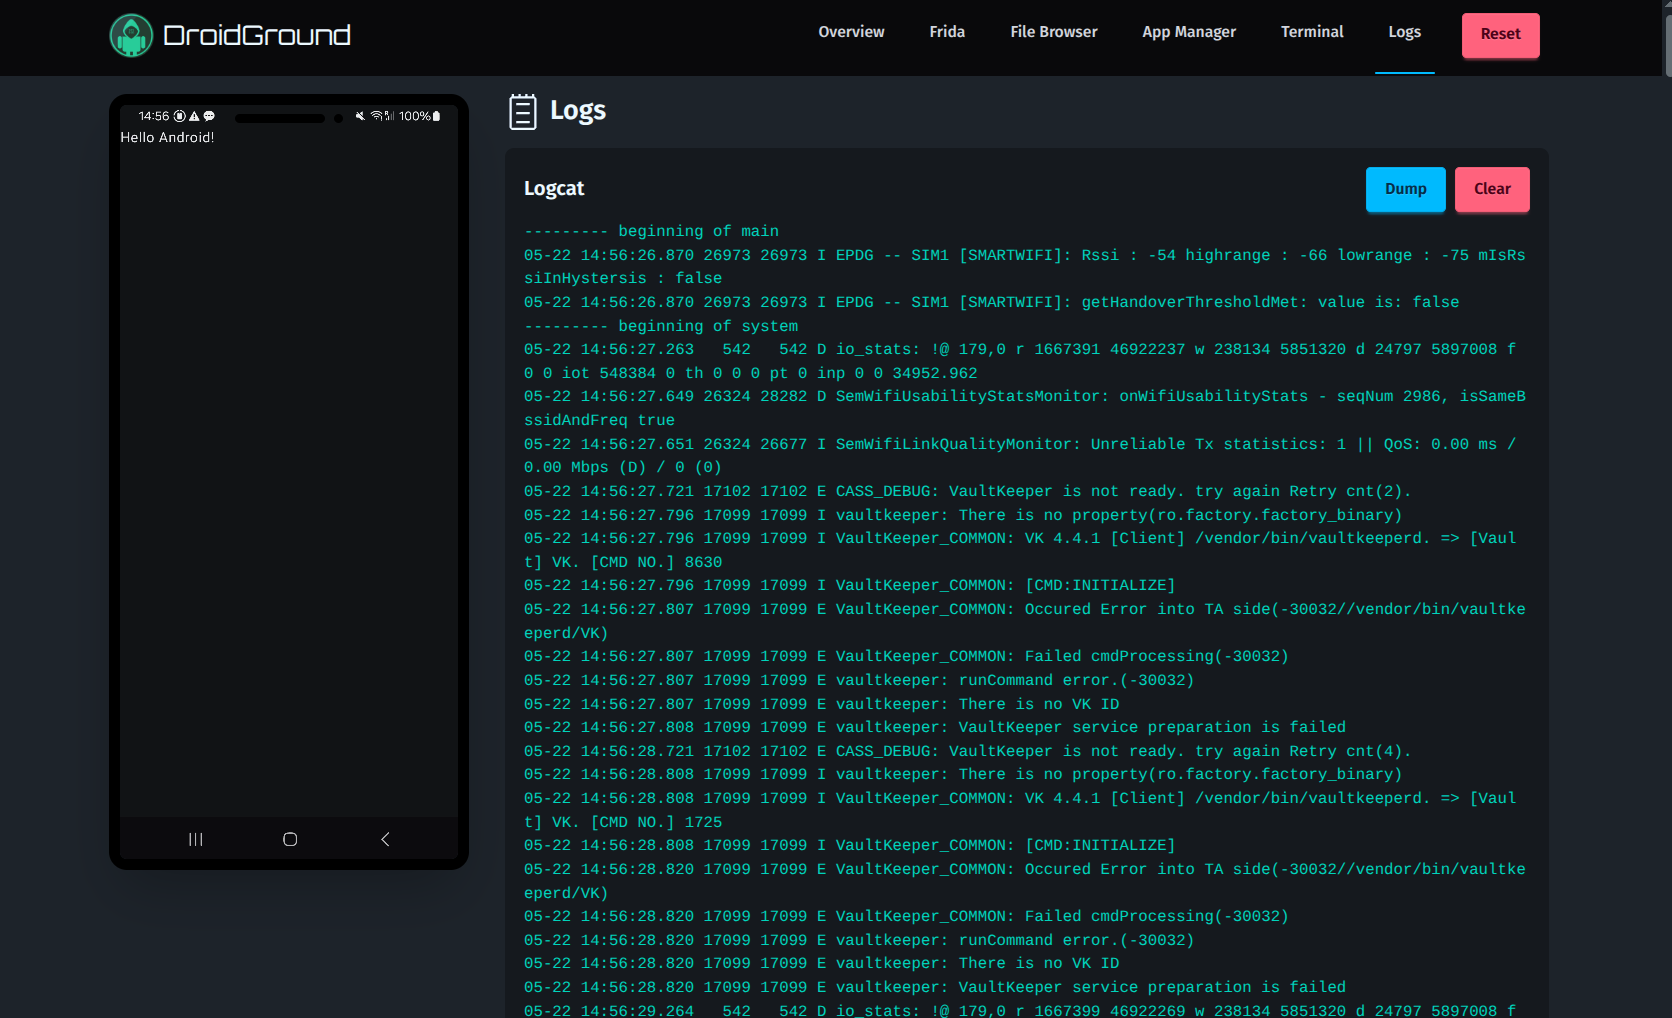1672x1018 pixels.
Task: Click the DroidGround brand name
Action: coord(257,35)
